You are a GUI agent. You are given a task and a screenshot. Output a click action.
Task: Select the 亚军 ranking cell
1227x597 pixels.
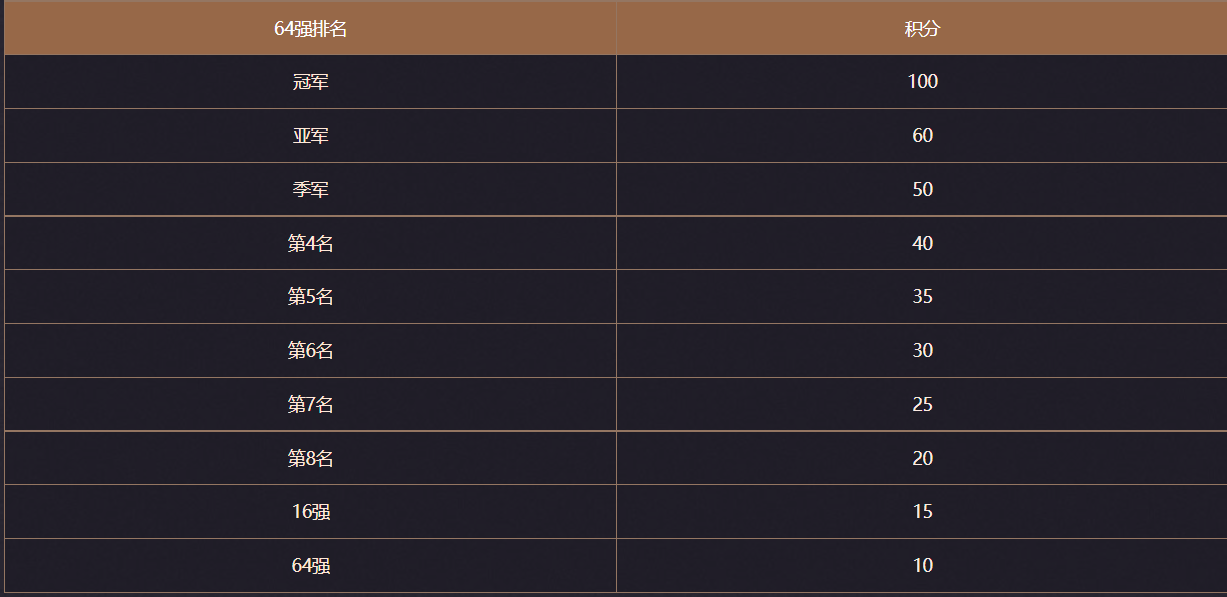coord(311,136)
